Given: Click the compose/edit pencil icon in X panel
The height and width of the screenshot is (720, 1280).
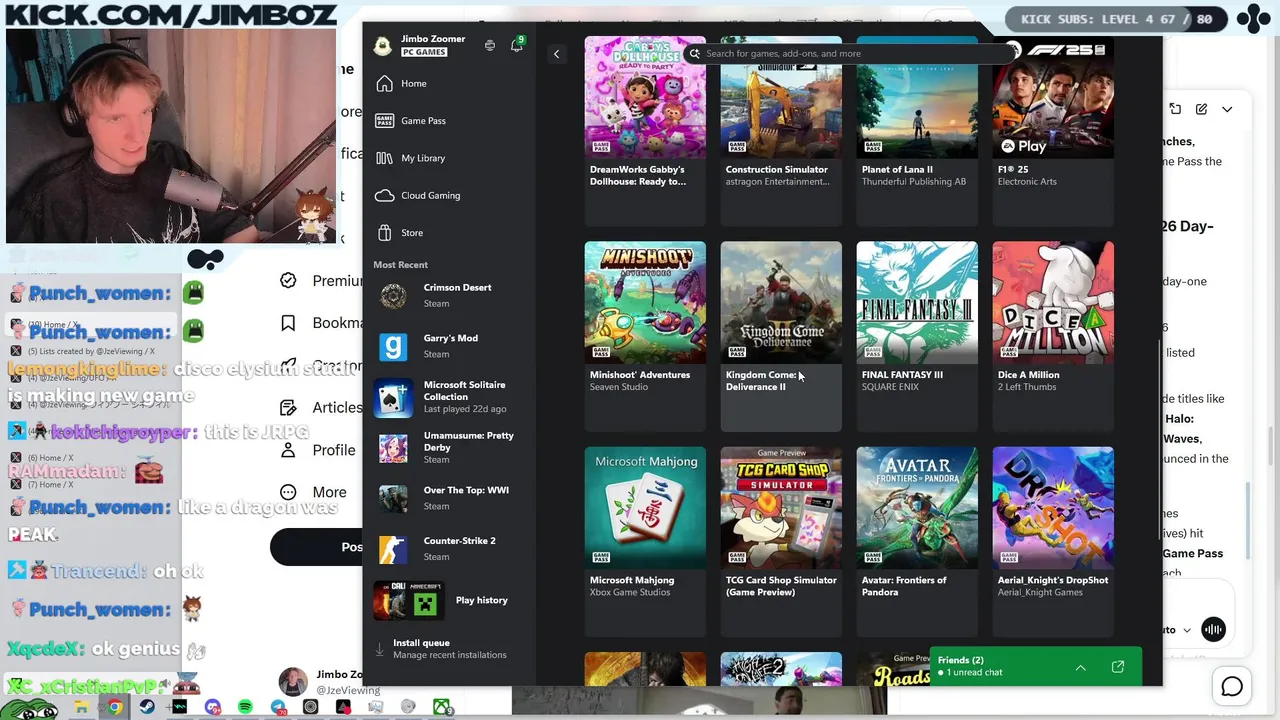Looking at the screenshot, I should [x=1201, y=109].
